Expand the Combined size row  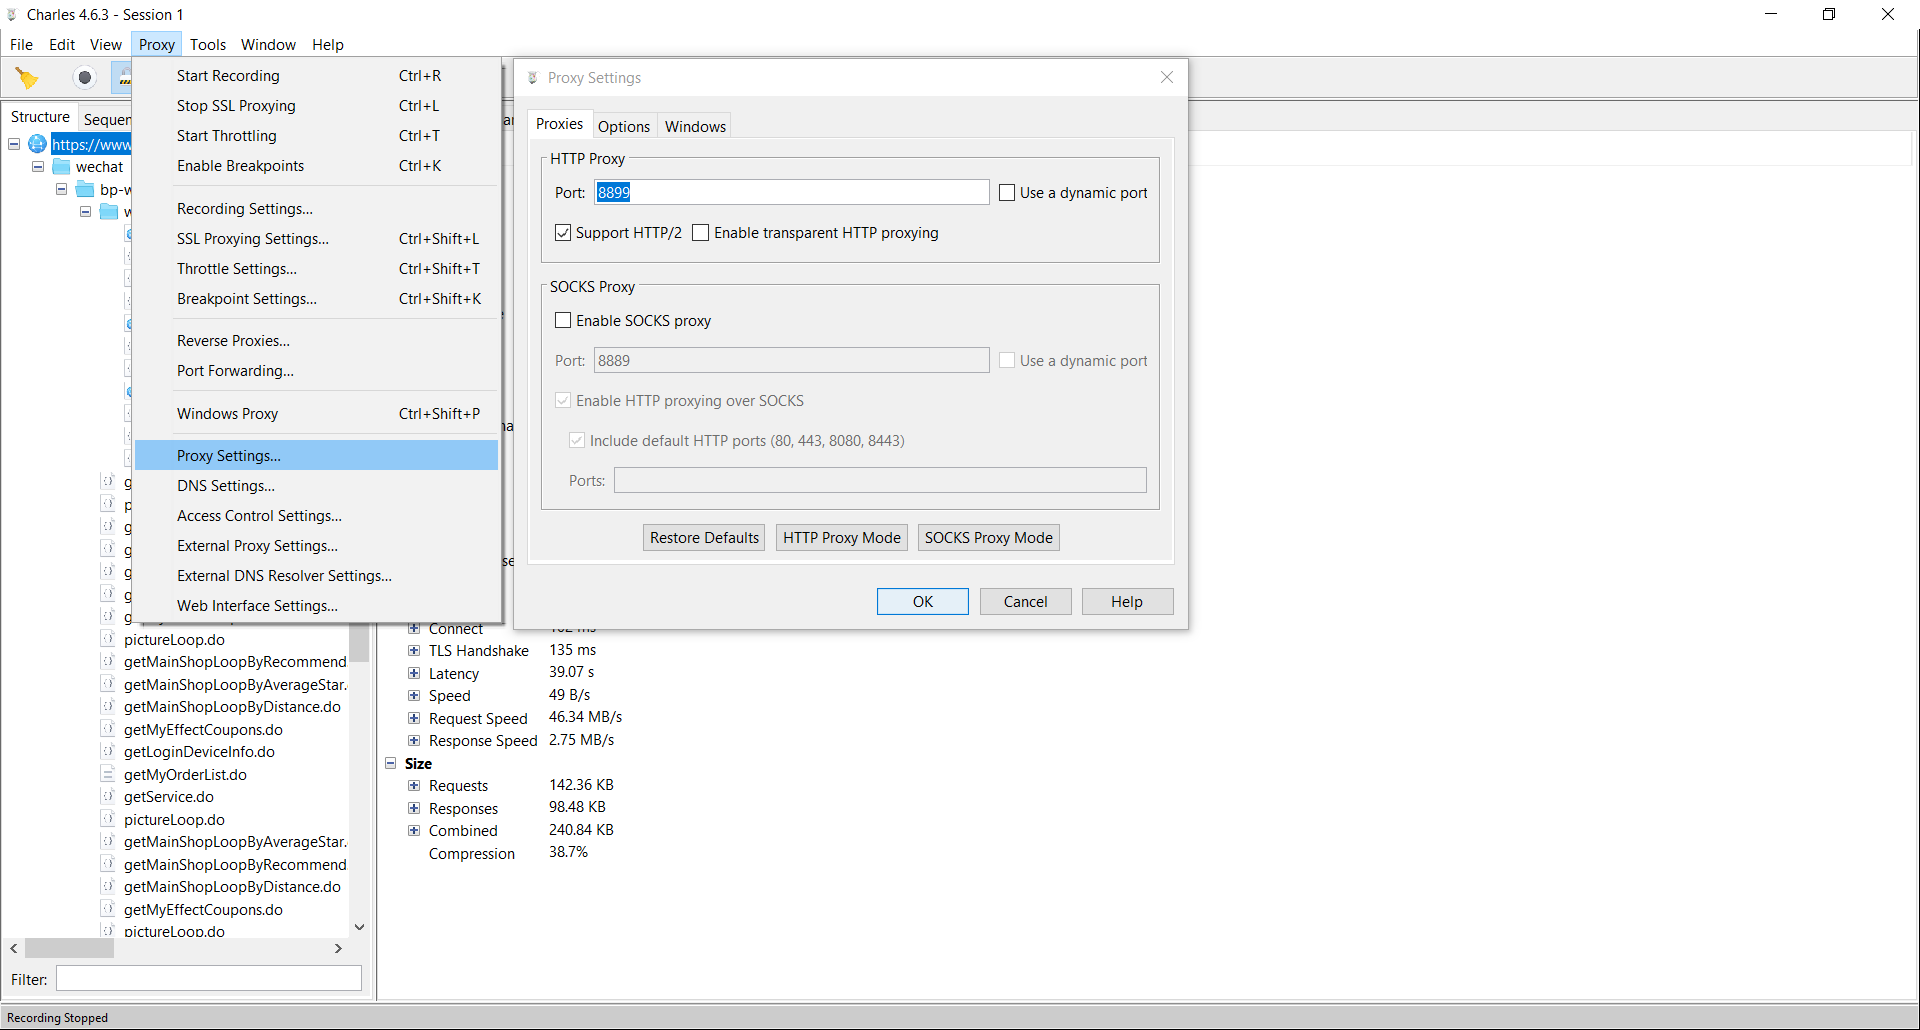coord(414,831)
